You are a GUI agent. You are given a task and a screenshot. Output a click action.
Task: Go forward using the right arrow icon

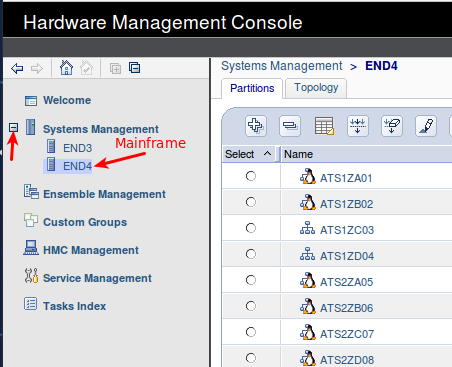pyautogui.click(x=37, y=68)
